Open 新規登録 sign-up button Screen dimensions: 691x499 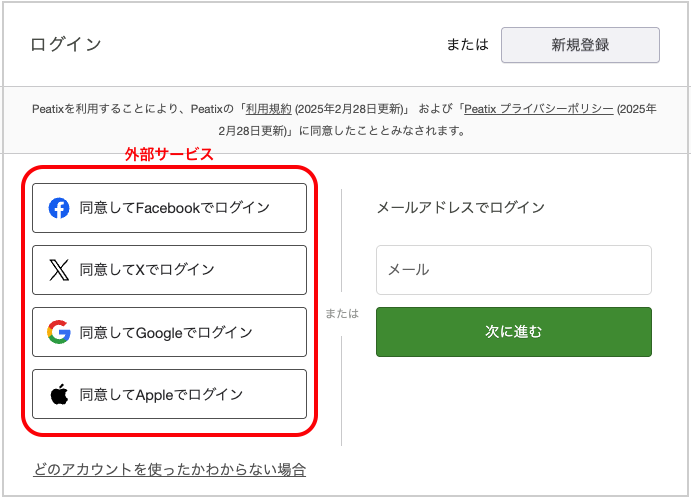pos(580,45)
